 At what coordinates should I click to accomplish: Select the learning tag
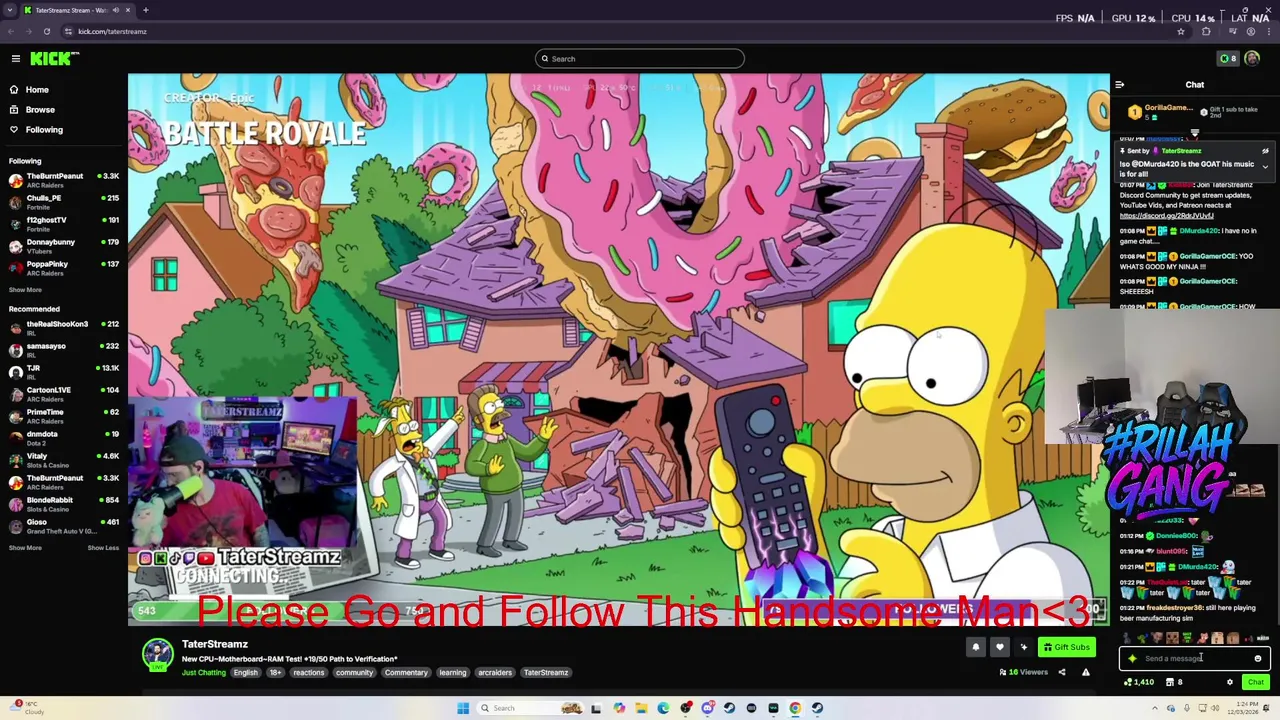coord(452,673)
